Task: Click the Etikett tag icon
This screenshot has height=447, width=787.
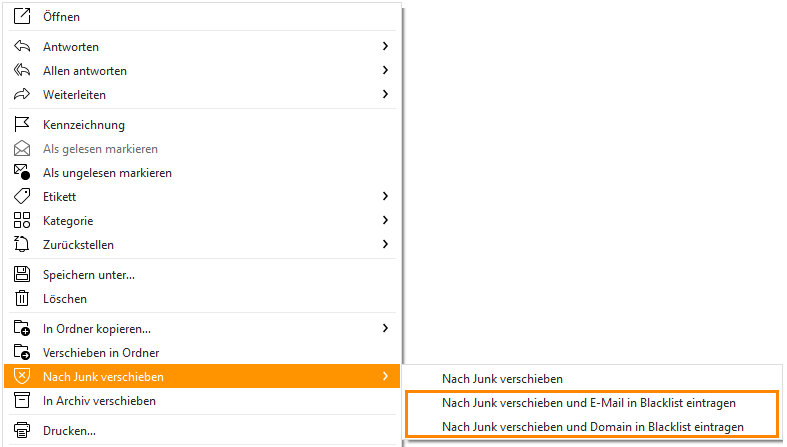Action: [22, 196]
